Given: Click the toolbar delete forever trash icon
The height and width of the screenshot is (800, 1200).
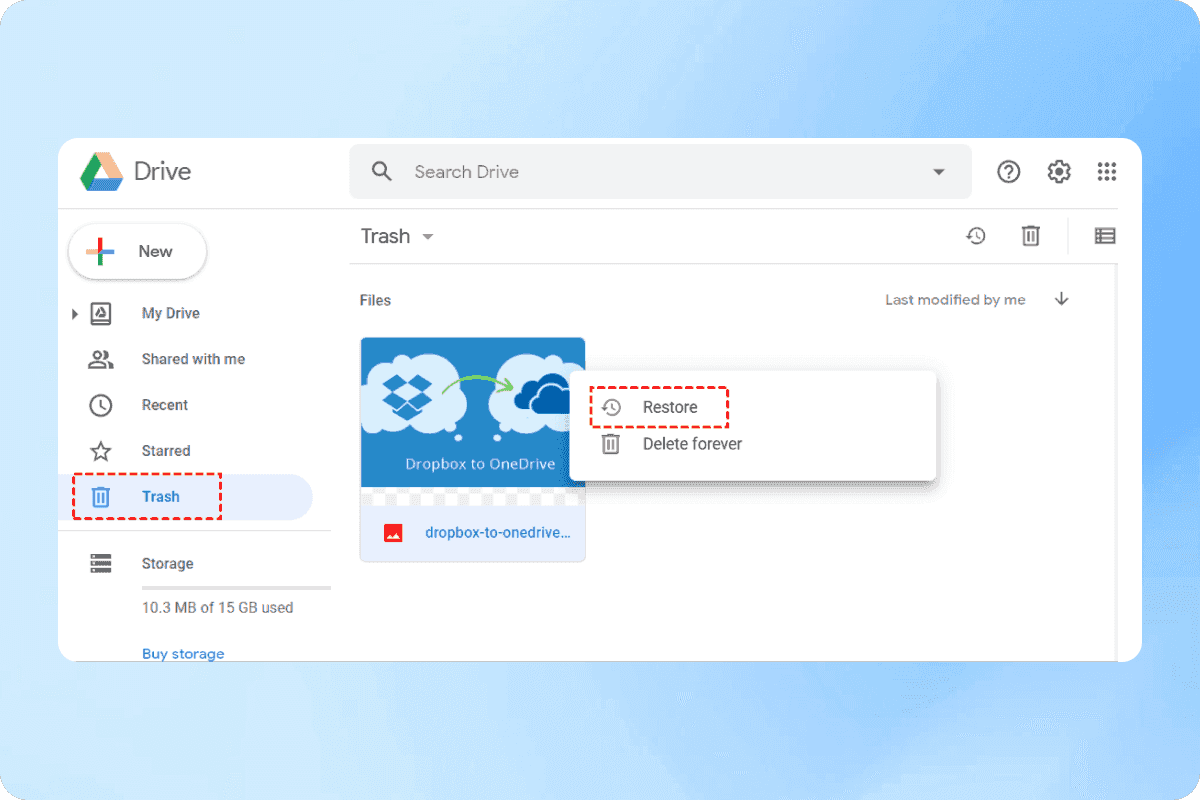Looking at the screenshot, I should 1030,236.
